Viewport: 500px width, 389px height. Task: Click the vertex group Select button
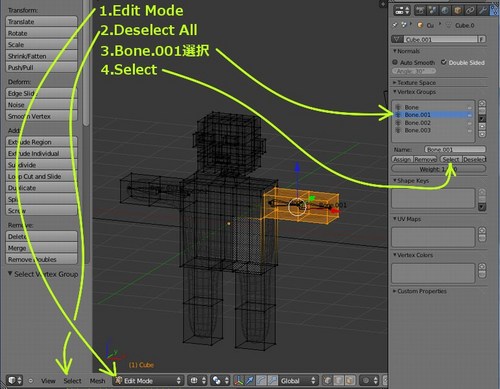[x=451, y=159]
